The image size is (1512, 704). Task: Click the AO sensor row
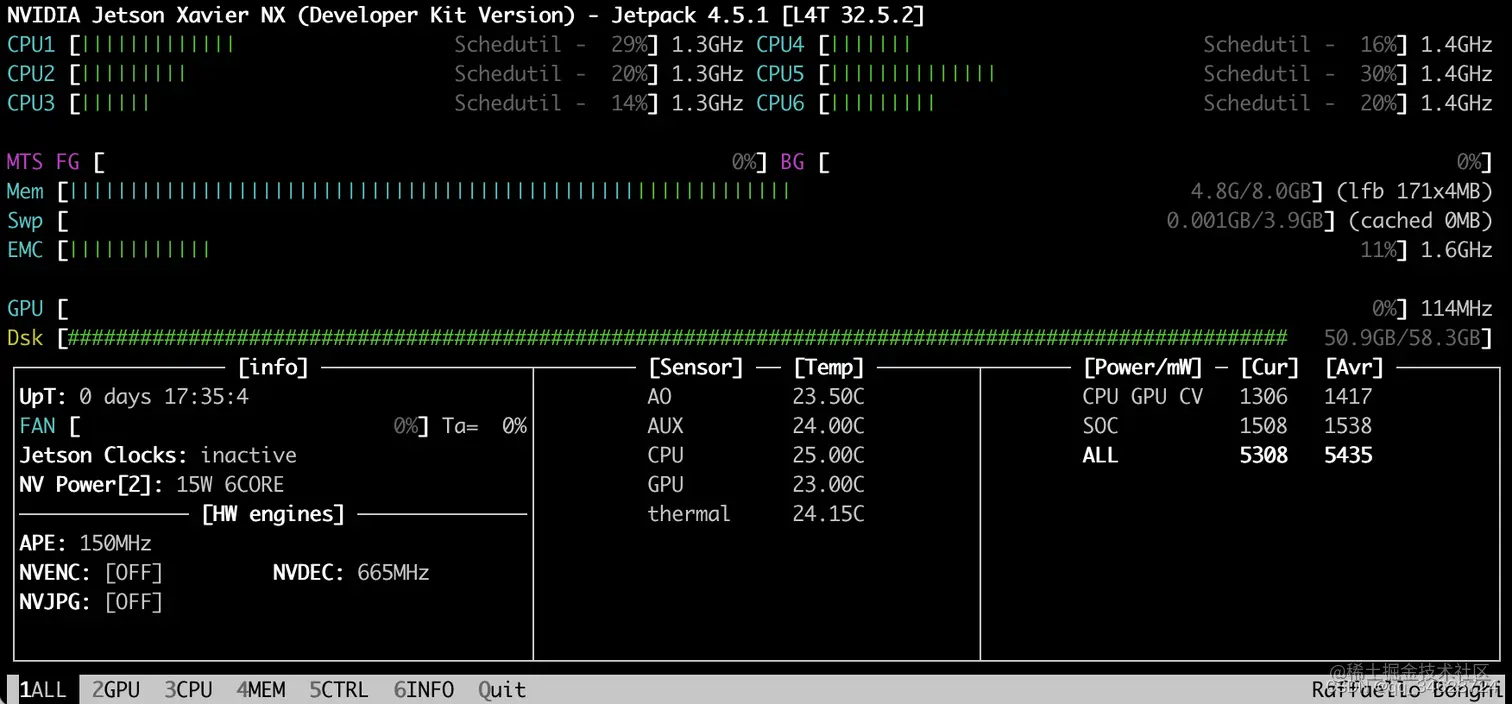pos(756,397)
